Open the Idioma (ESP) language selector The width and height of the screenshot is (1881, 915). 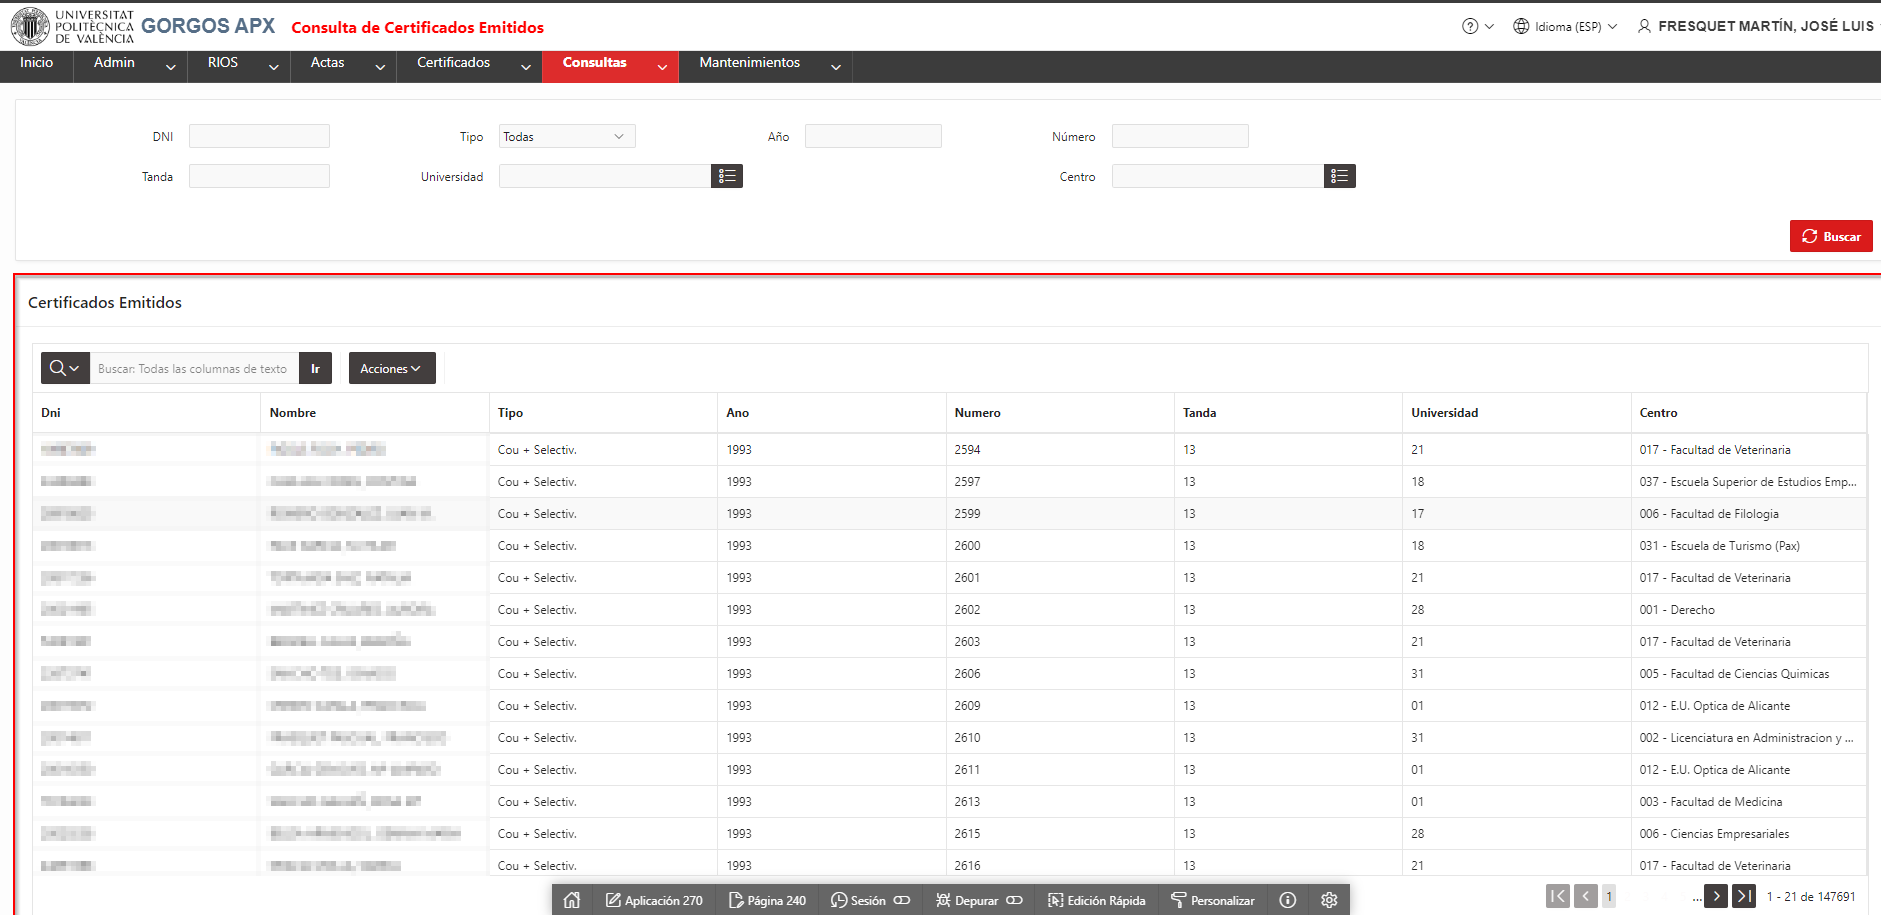coord(1564,26)
